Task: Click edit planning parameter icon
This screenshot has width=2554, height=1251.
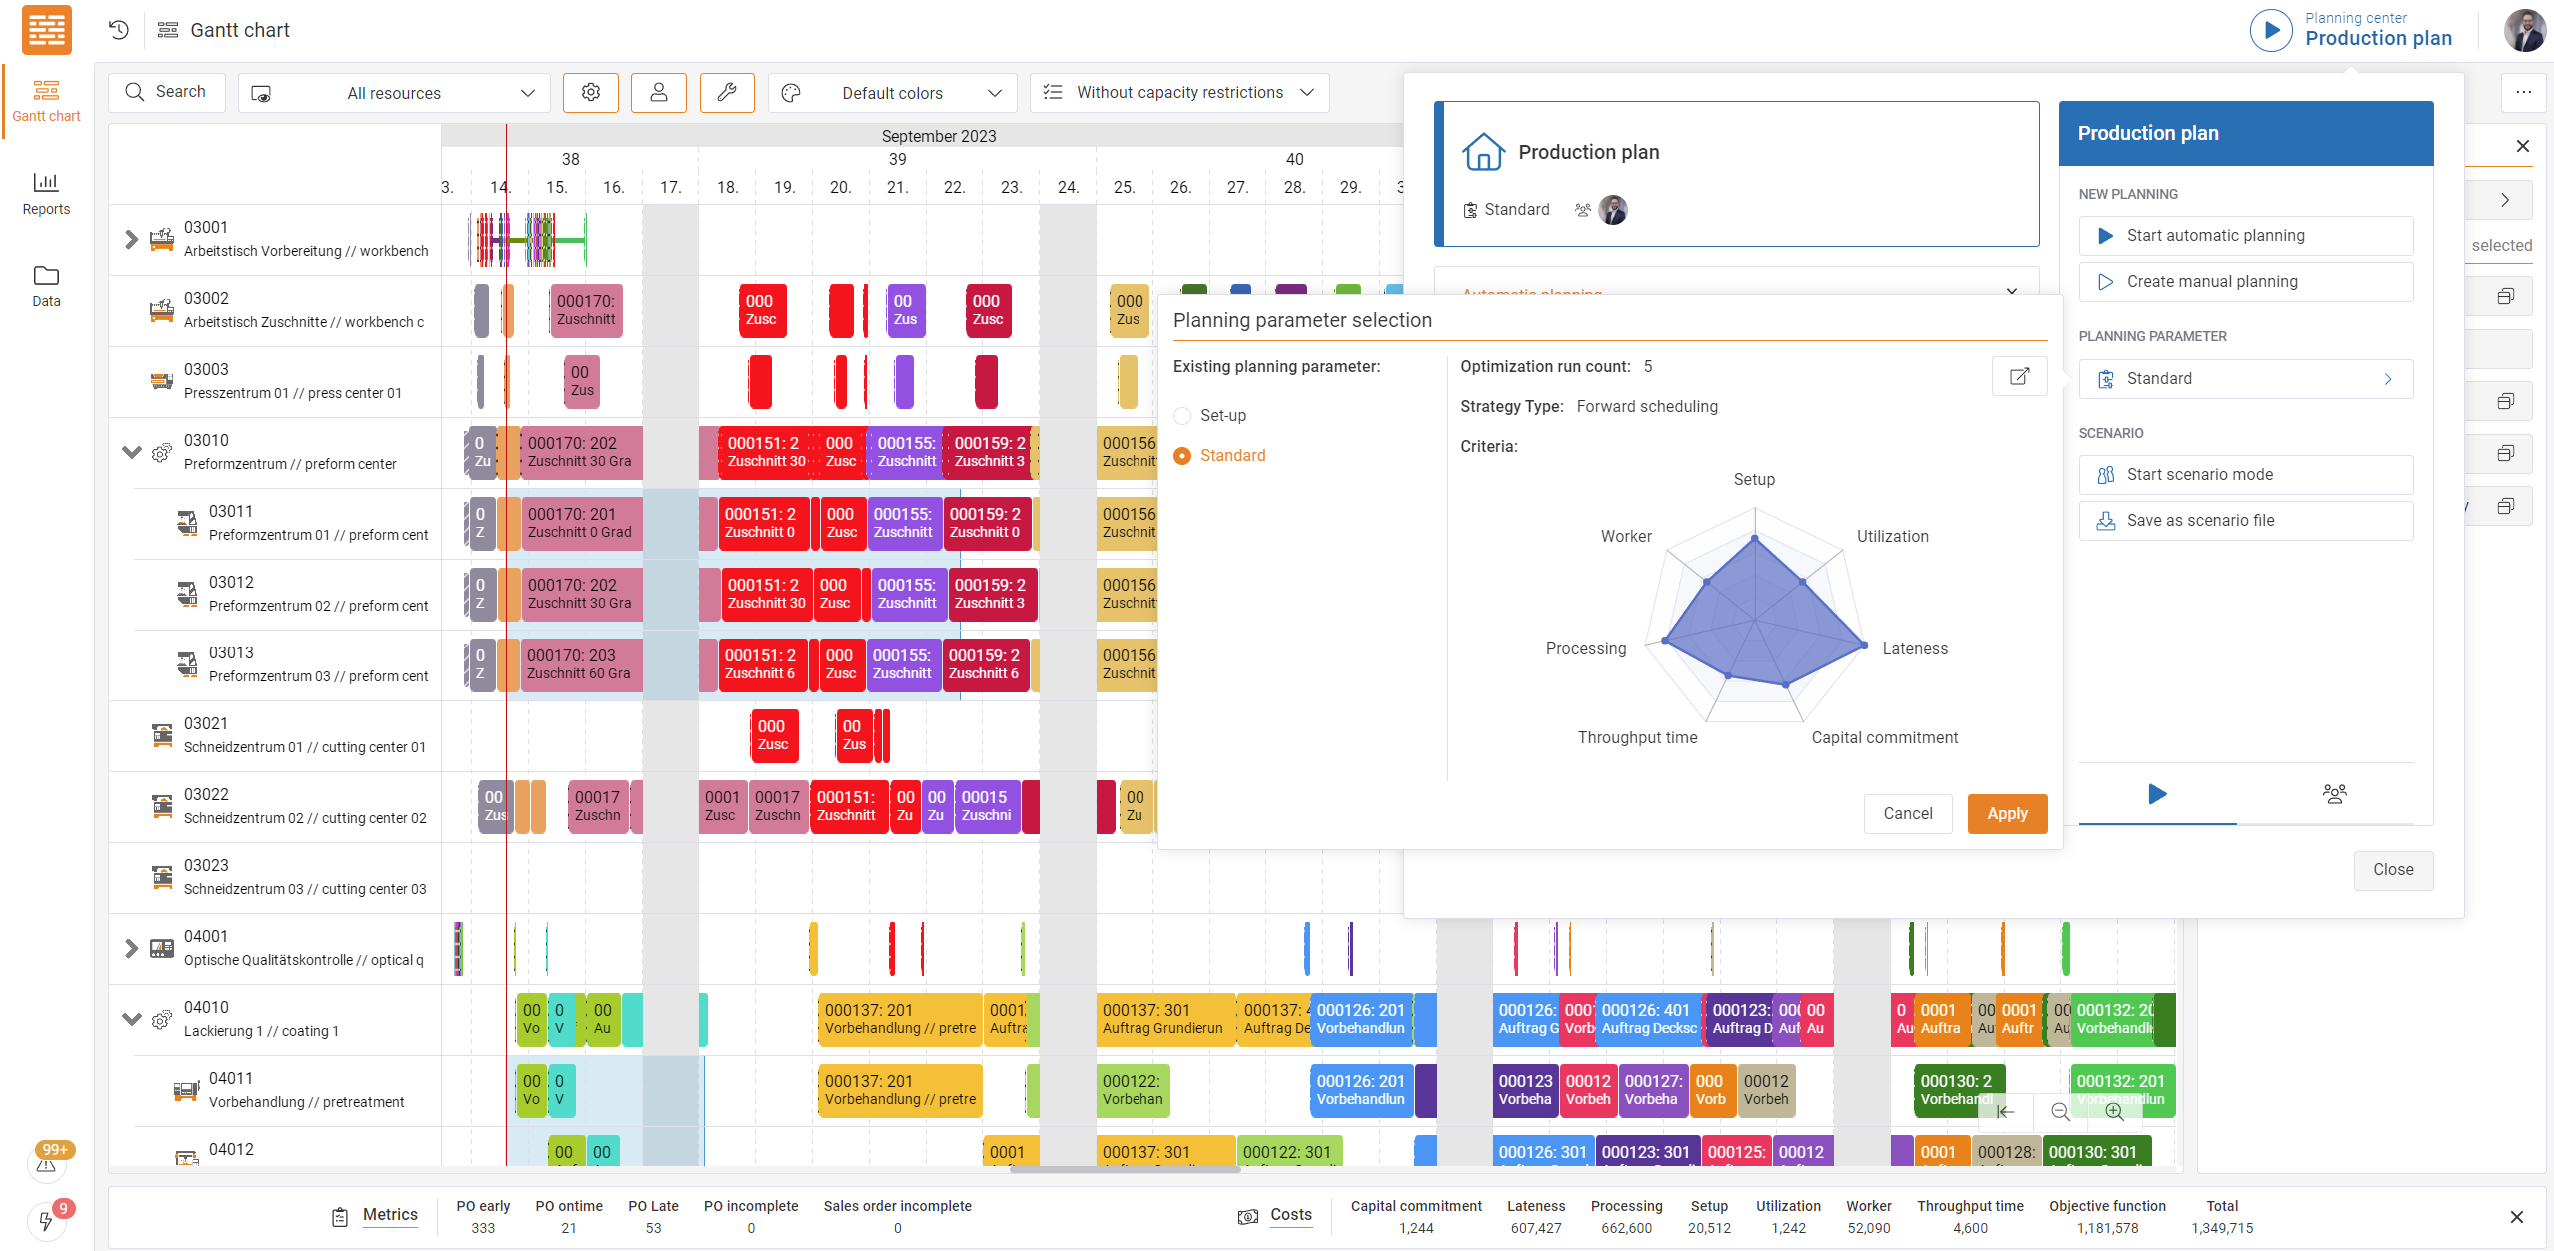Action: point(2019,376)
